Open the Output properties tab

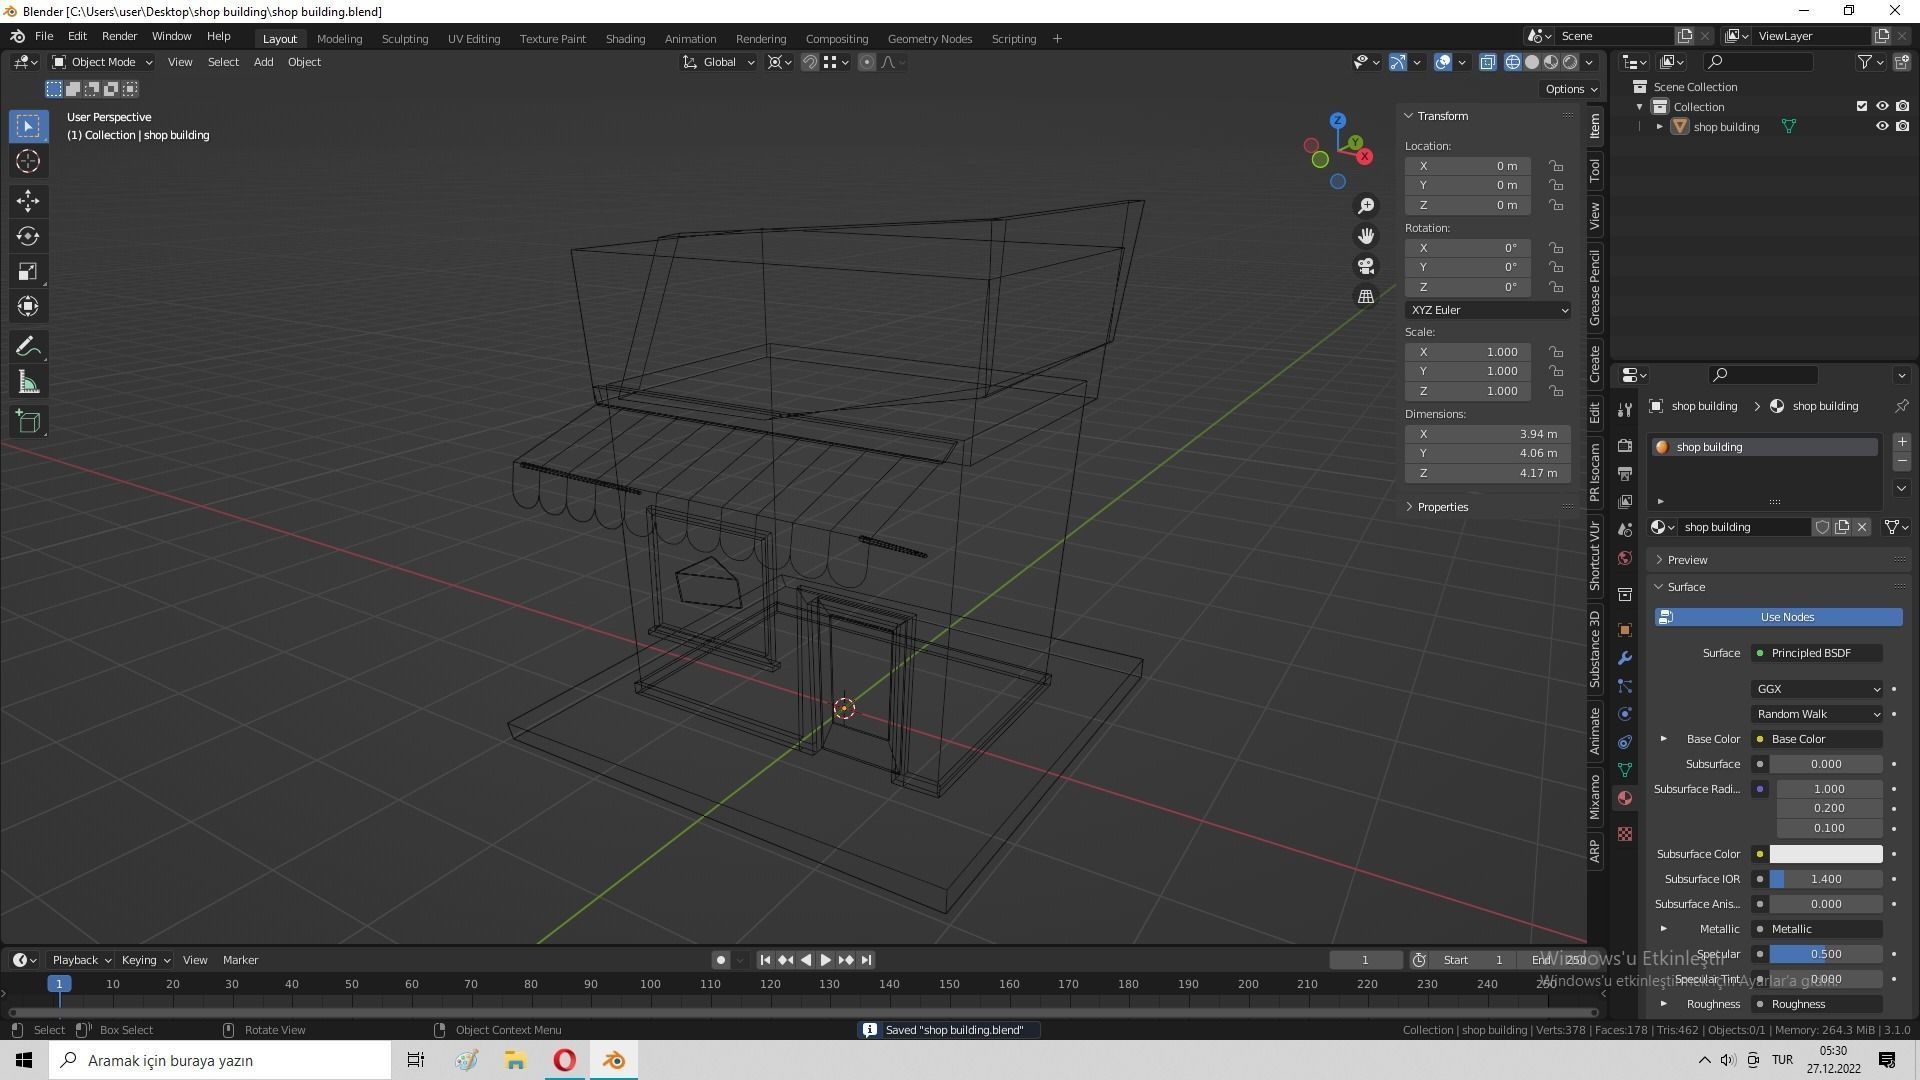1625,474
